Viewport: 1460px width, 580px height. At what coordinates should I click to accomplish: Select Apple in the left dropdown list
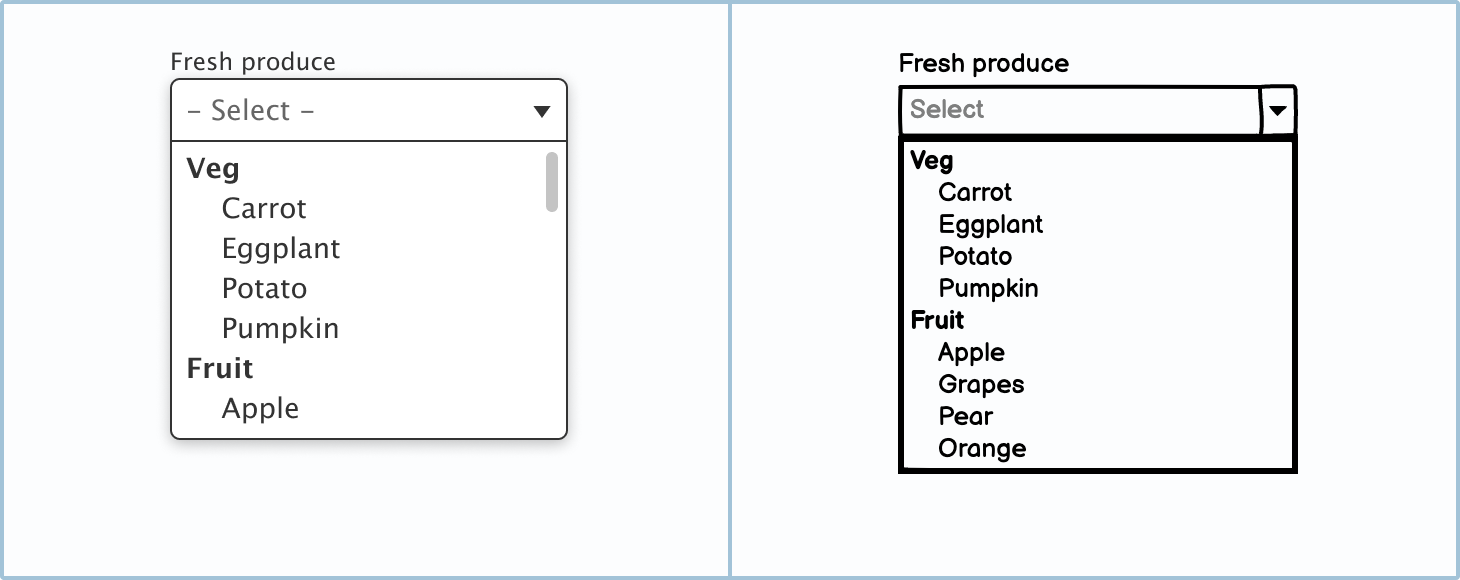click(259, 408)
